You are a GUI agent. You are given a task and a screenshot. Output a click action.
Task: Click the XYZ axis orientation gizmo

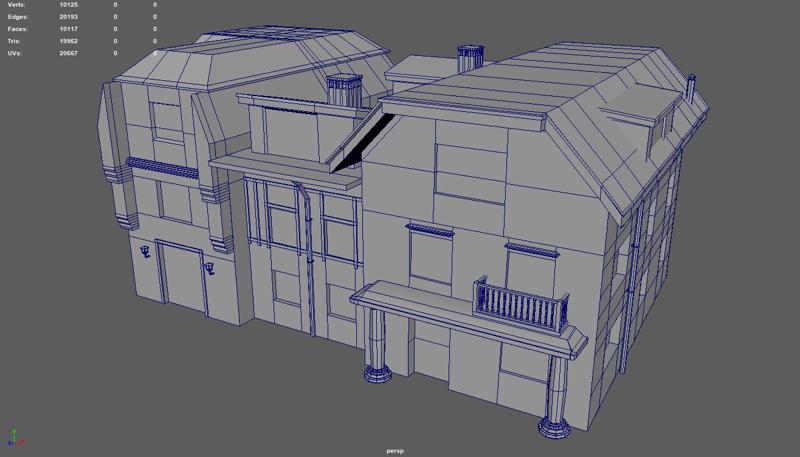tap(15, 438)
